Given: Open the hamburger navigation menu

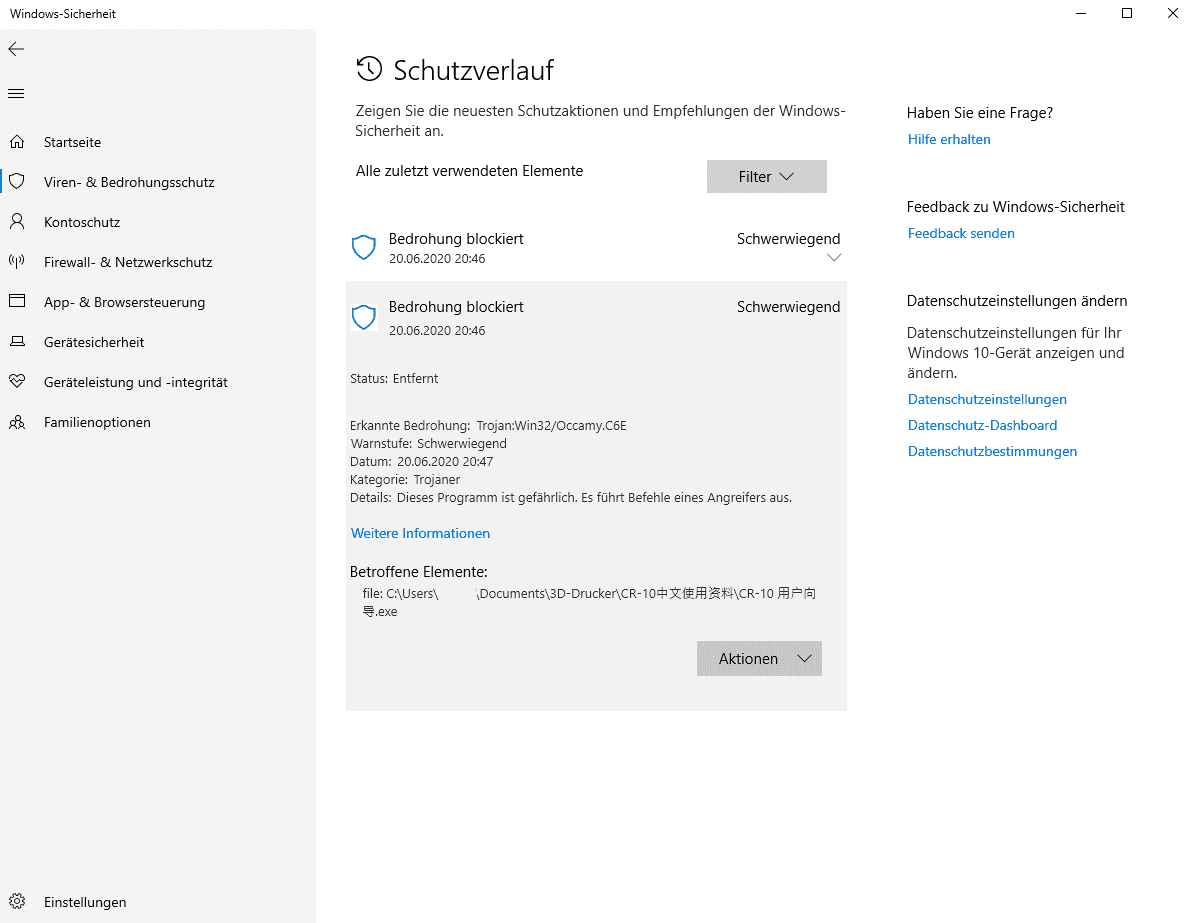Looking at the screenshot, I should pos(16,94).
